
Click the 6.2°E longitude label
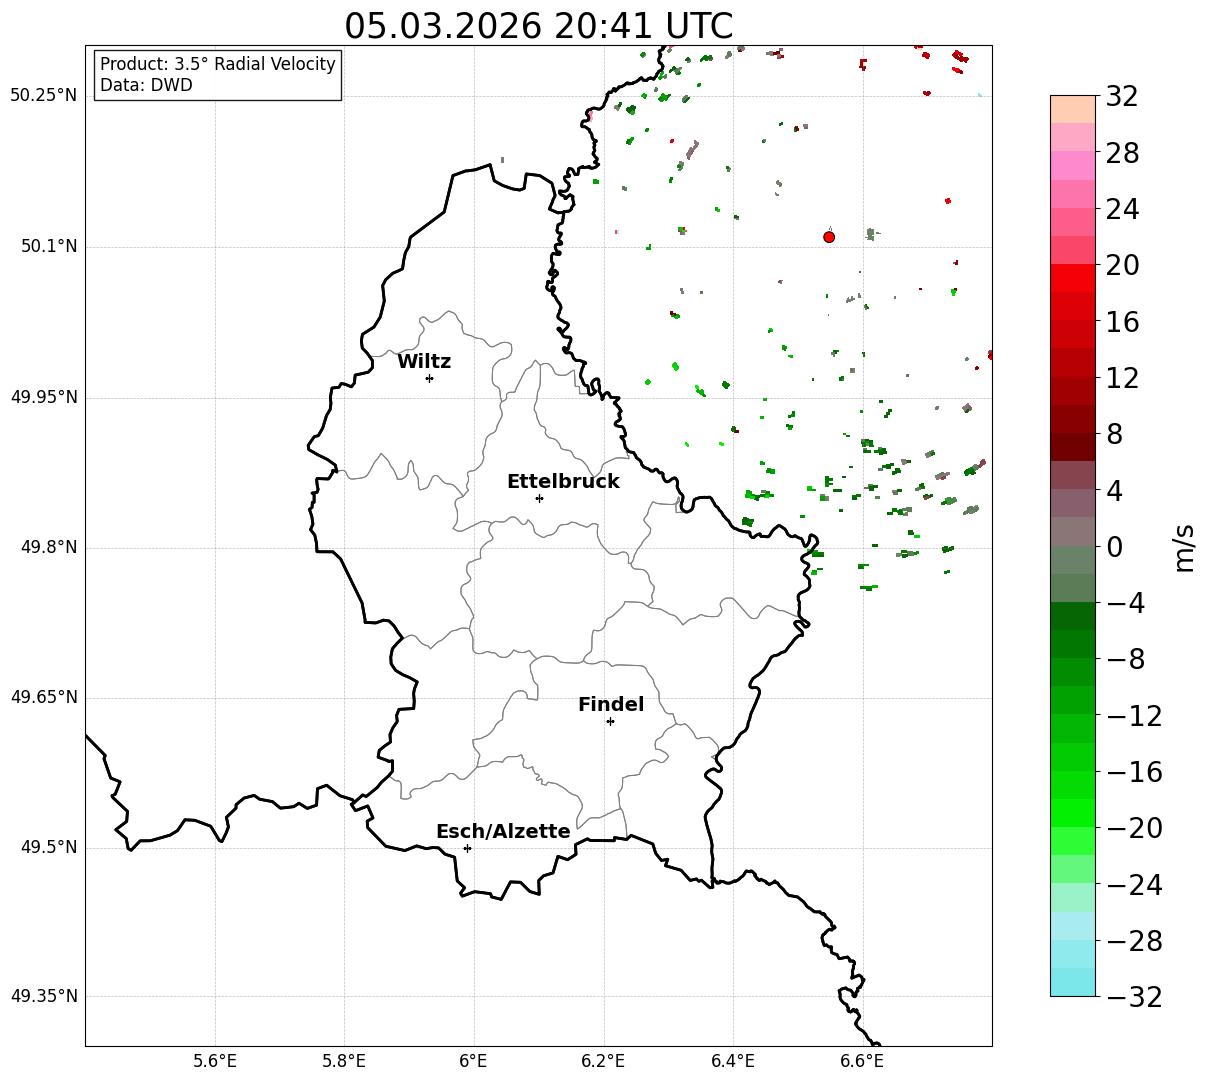(603, 1061)
